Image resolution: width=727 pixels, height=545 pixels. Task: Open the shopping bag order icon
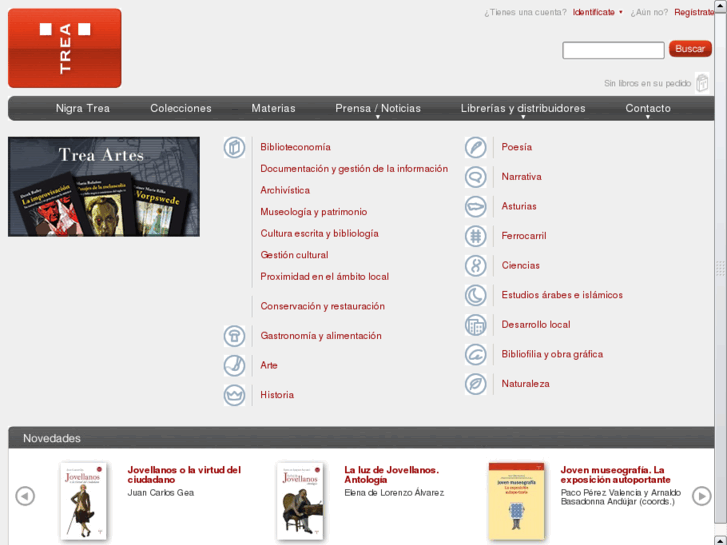click(x=702, y=83)
